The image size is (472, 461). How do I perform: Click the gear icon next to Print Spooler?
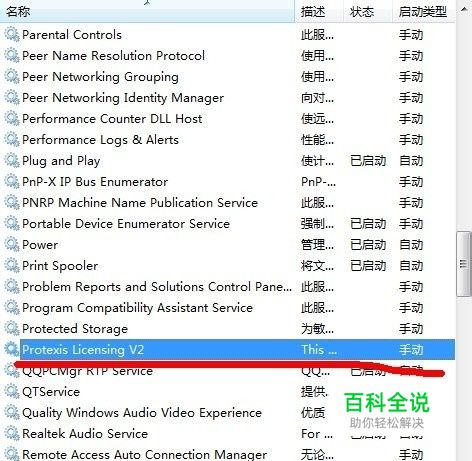[x=12, y=266]
